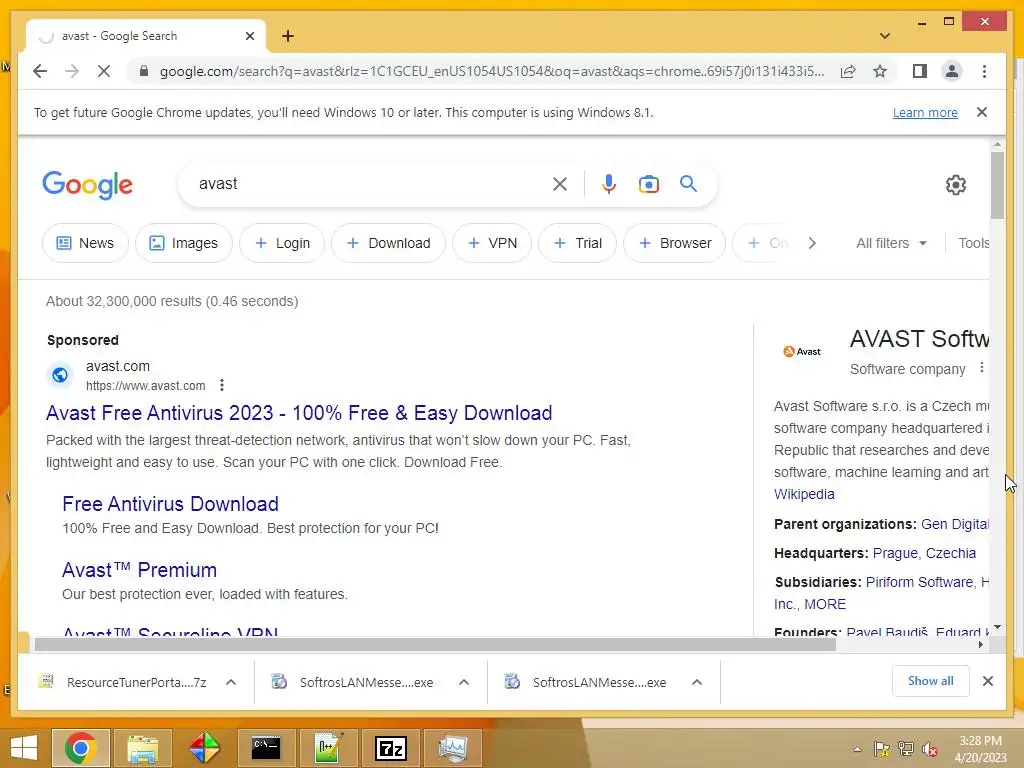1024x768 pixels.
Task: Show more filter chips arrow
Action: click(x=812, y=243)
